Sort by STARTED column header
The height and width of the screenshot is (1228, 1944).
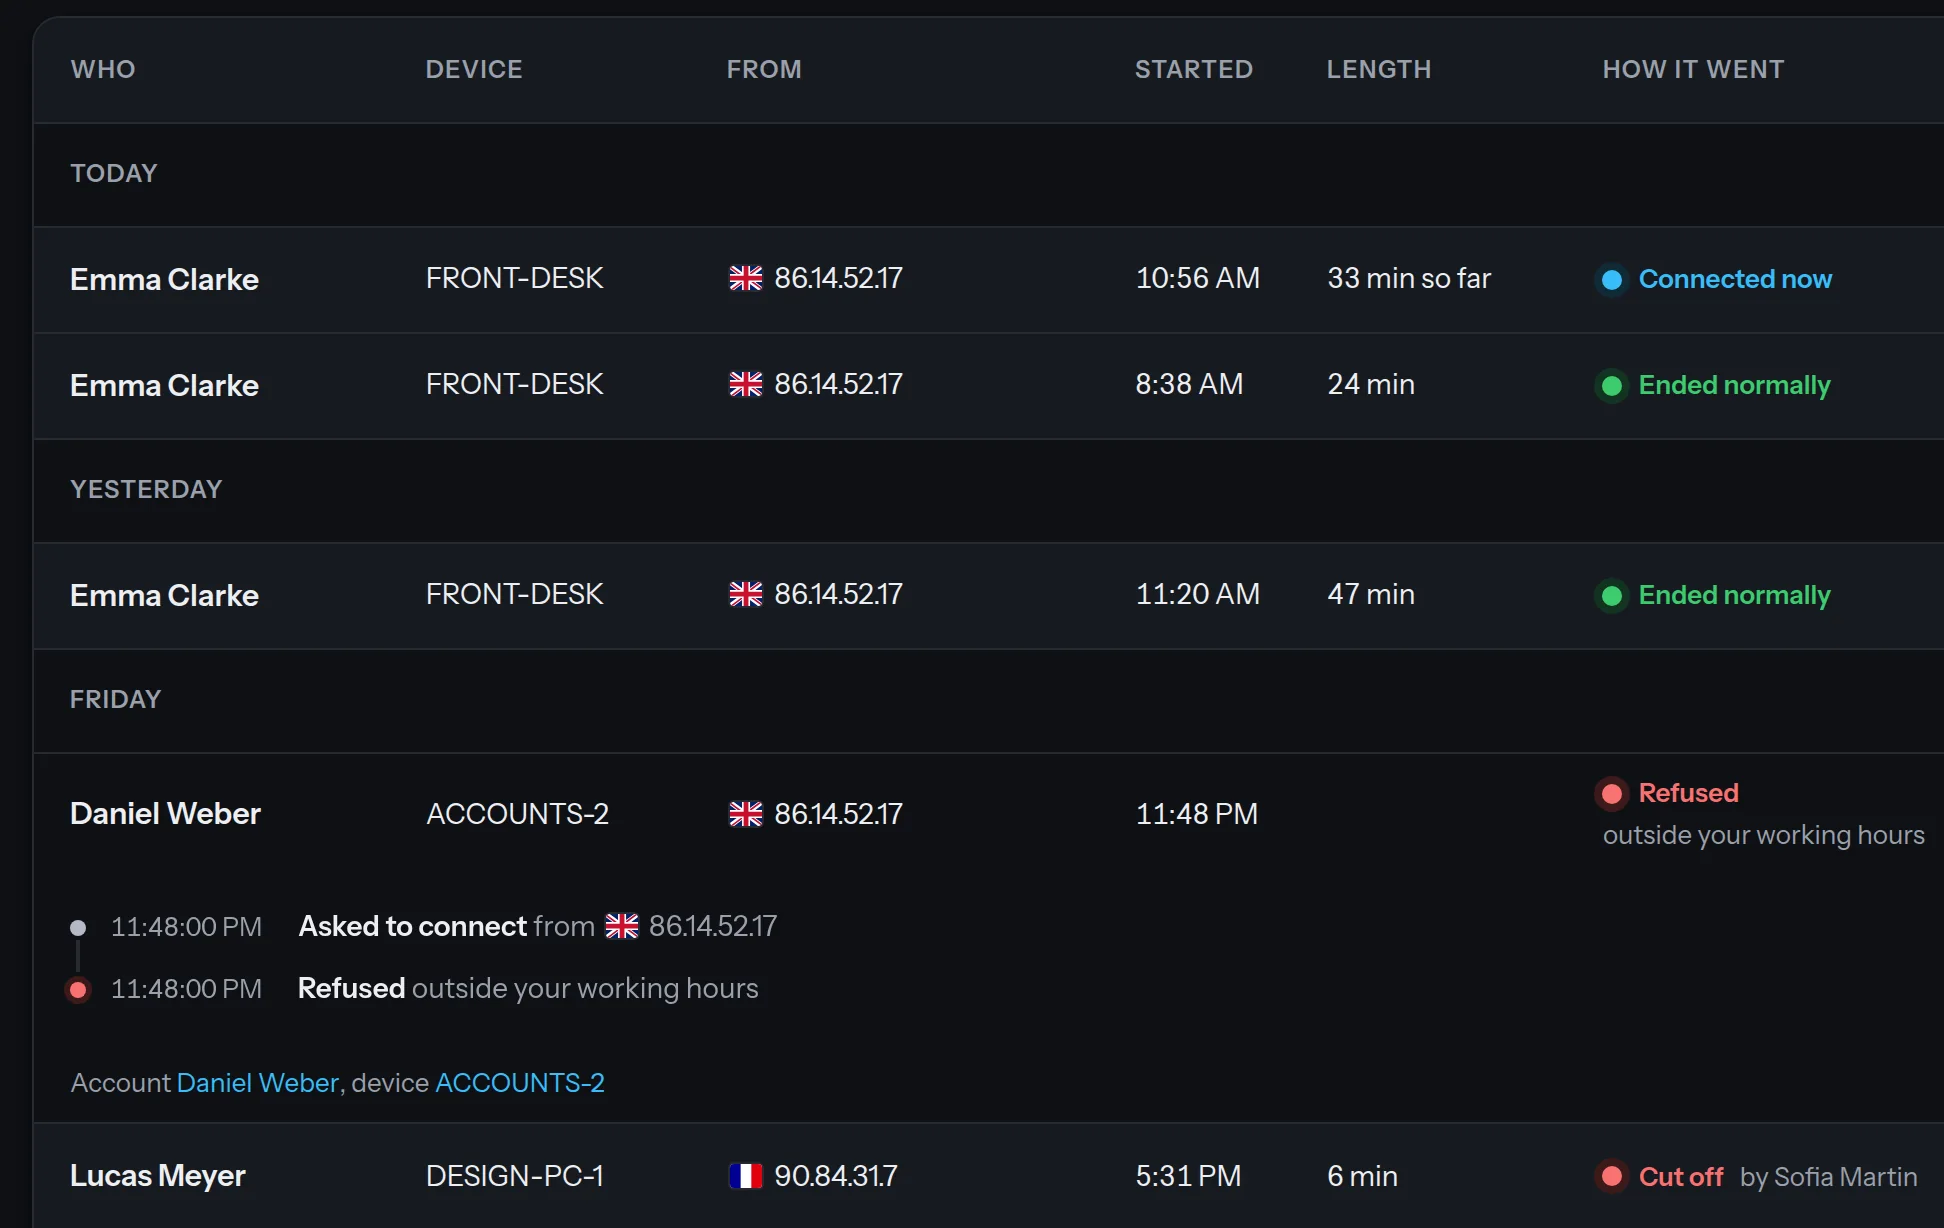click(x=1194, y=69)
